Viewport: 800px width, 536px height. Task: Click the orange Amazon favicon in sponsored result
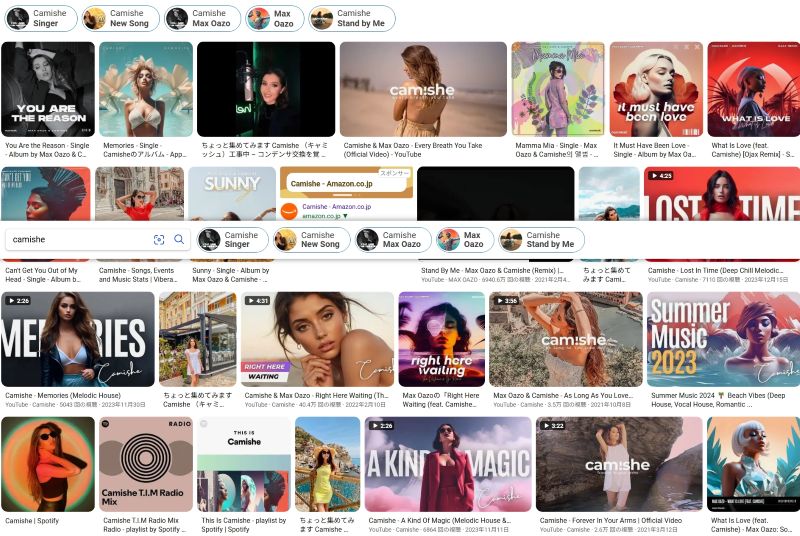[288, 209]
